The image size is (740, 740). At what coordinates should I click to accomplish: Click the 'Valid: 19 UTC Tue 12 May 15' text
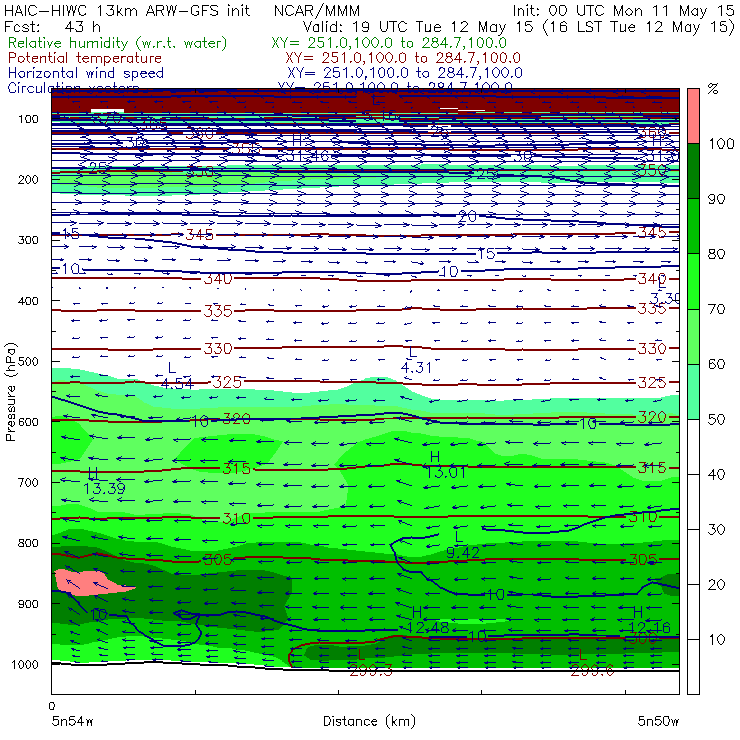tap(418, 27)
